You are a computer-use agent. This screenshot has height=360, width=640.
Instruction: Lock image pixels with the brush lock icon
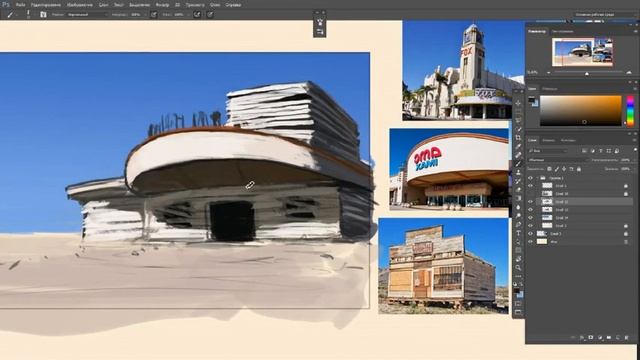click(x=557, y=169)
